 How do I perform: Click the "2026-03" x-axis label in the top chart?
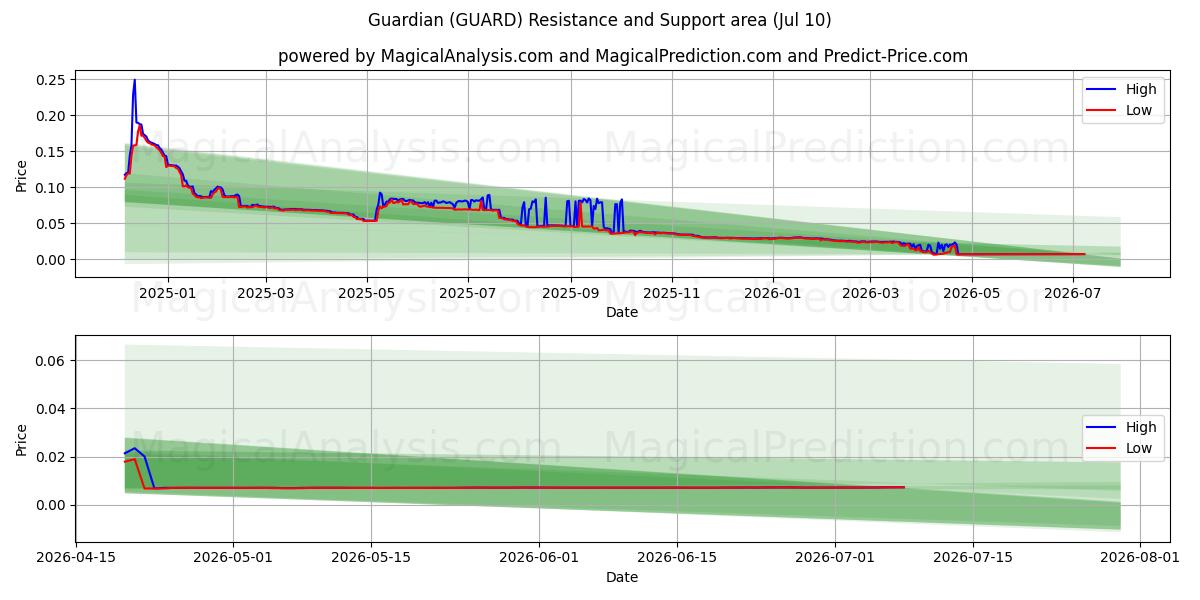click(870, 294)
